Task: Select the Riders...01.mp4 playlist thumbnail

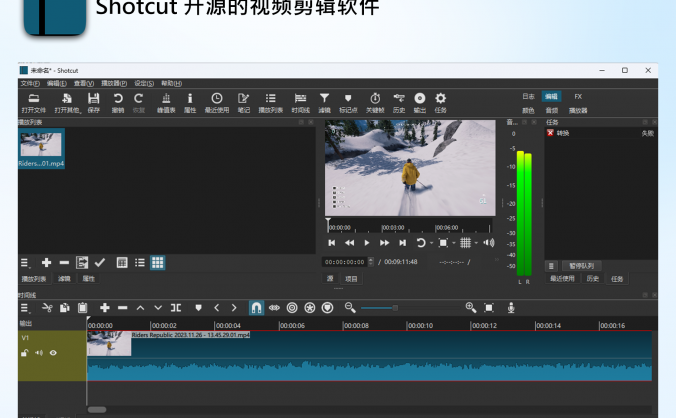Action: click(x=41, y=149)
